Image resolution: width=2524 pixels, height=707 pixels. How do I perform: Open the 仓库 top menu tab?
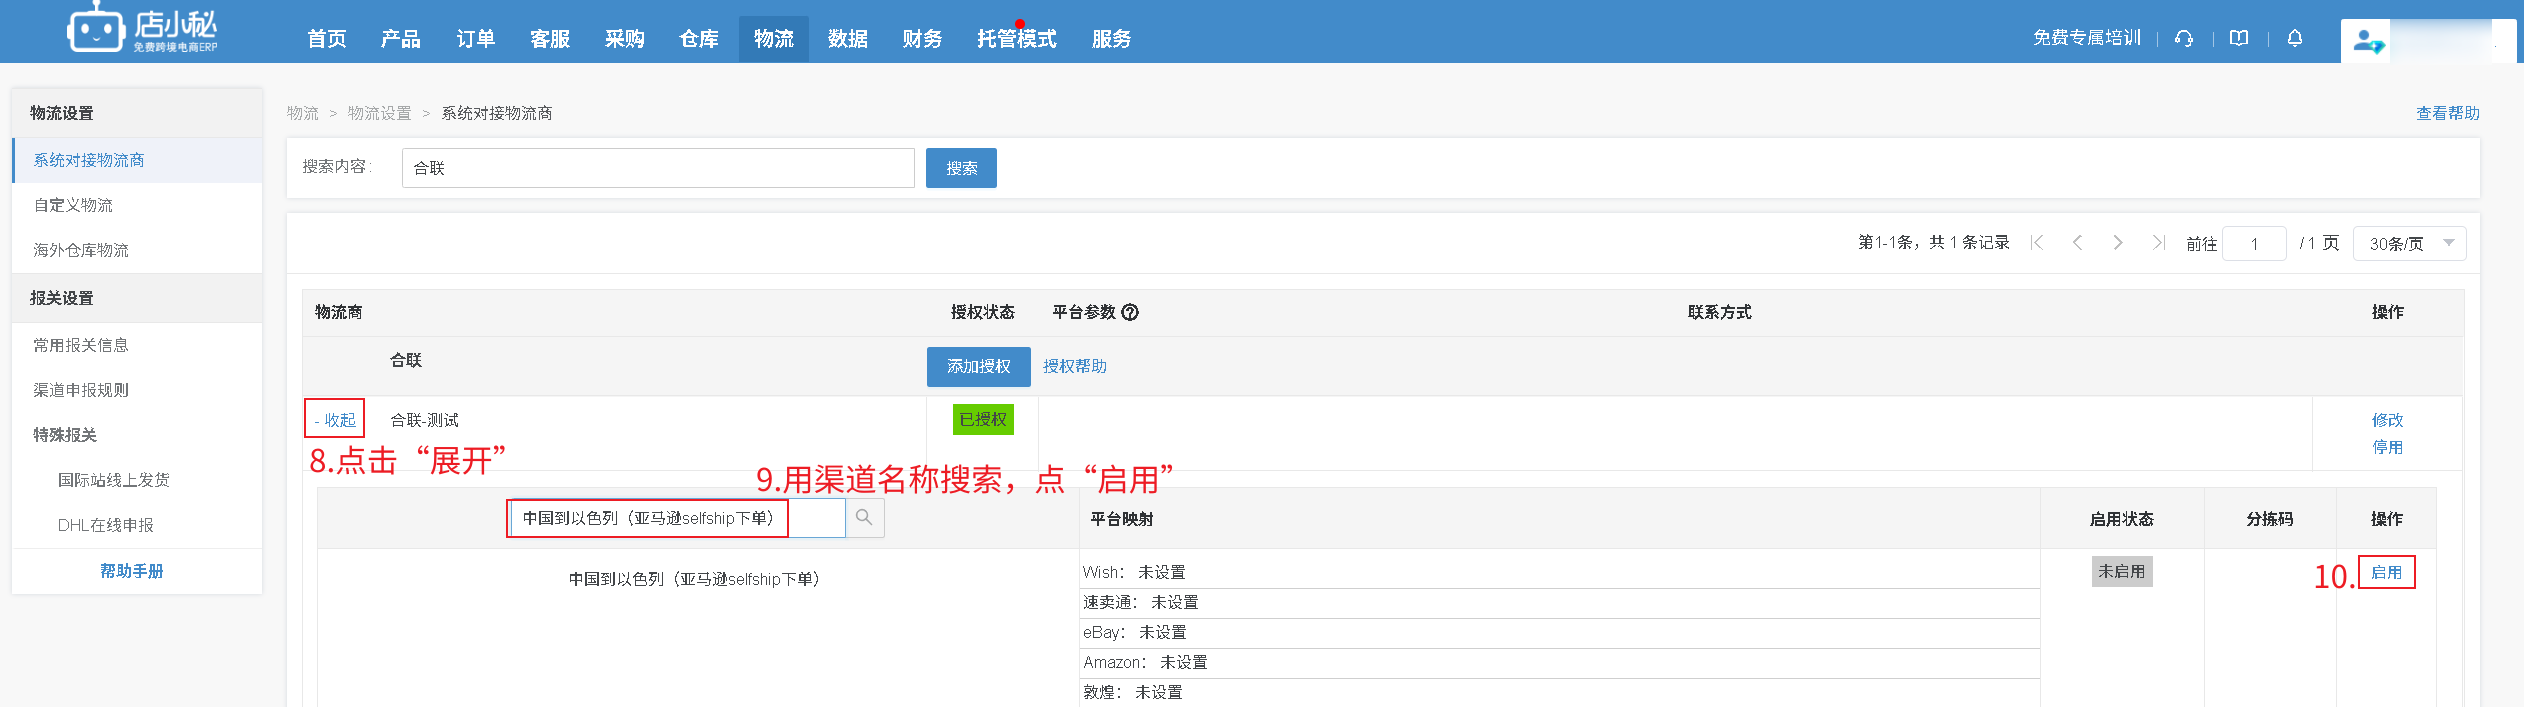click(698, 39)
